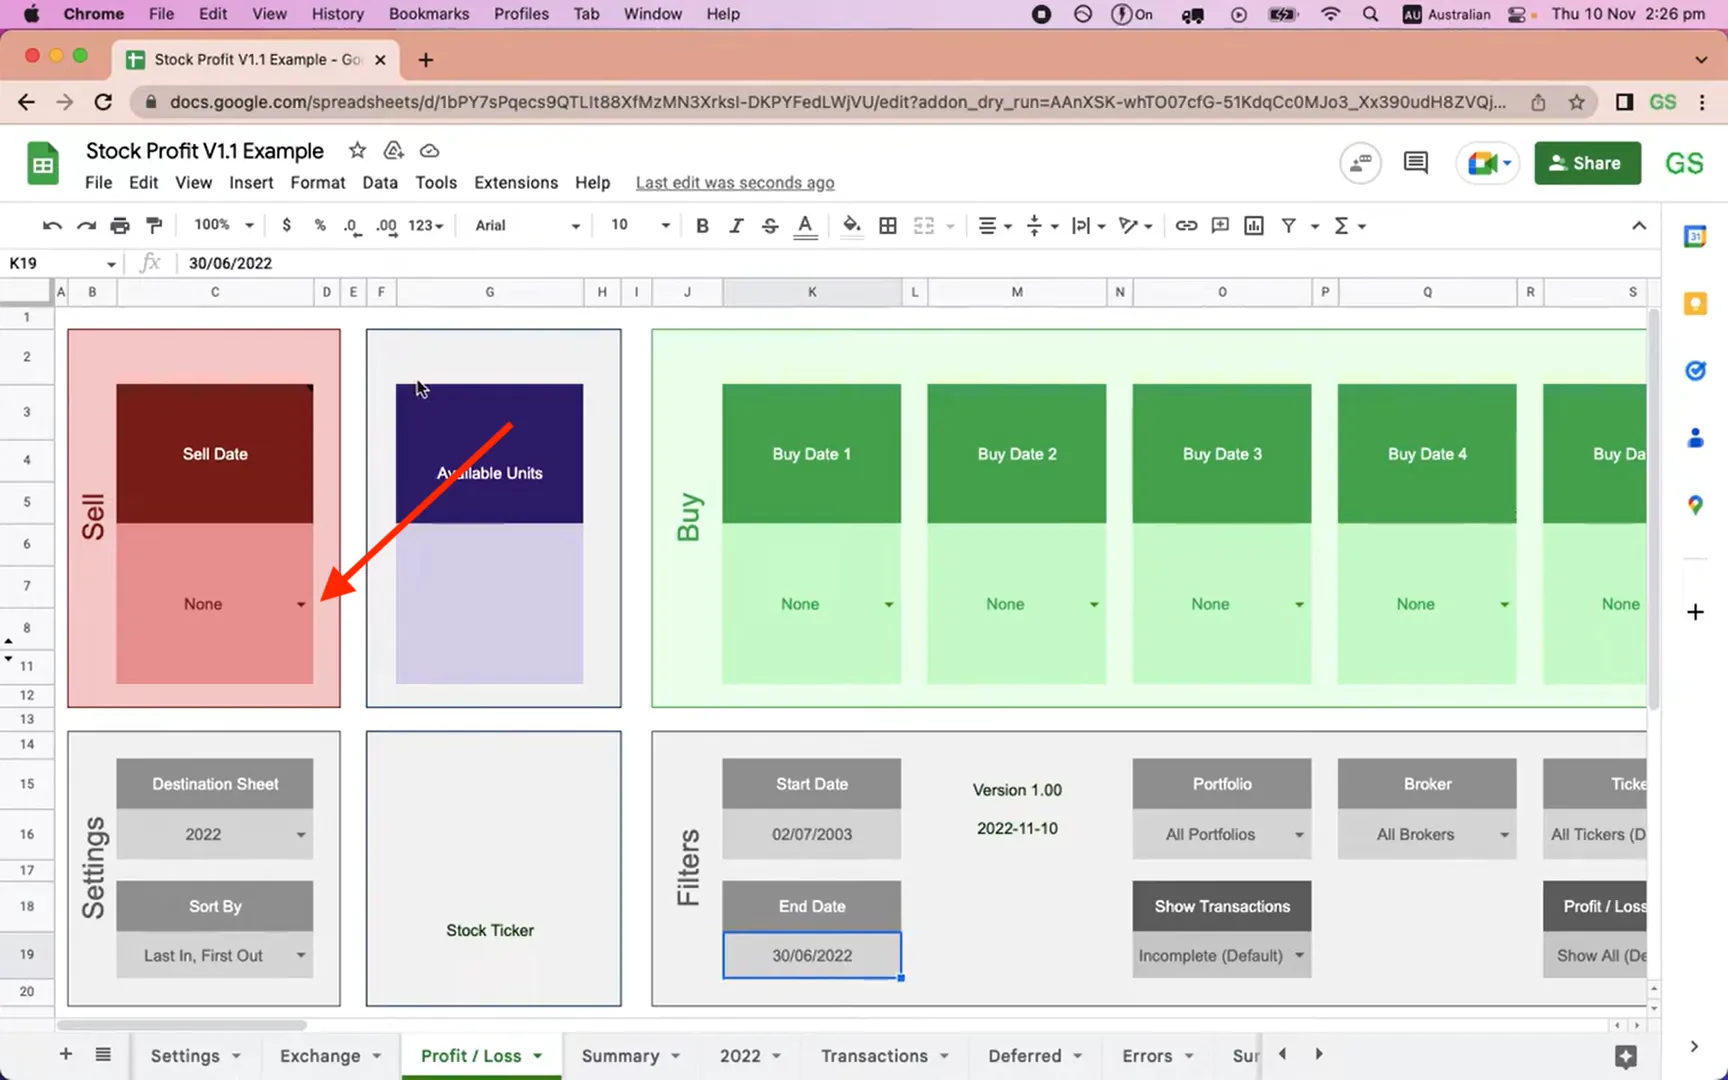The width and height of the screenshot is (1728, 1080).
Task: Toggle bold formatting in toolbar
Action: [x=702, y=225]
